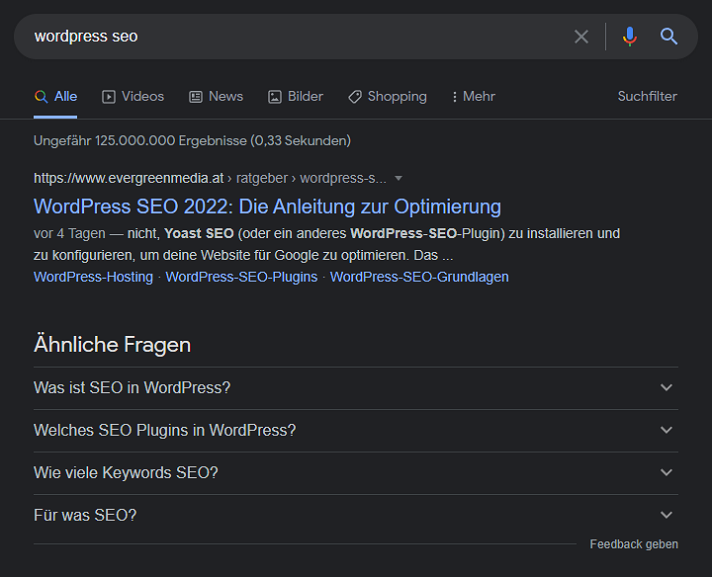The width and height of the screenshot is (712, 577).
Task: Follow the WordPress-Hosting sitelink
Action: point(93,277)
